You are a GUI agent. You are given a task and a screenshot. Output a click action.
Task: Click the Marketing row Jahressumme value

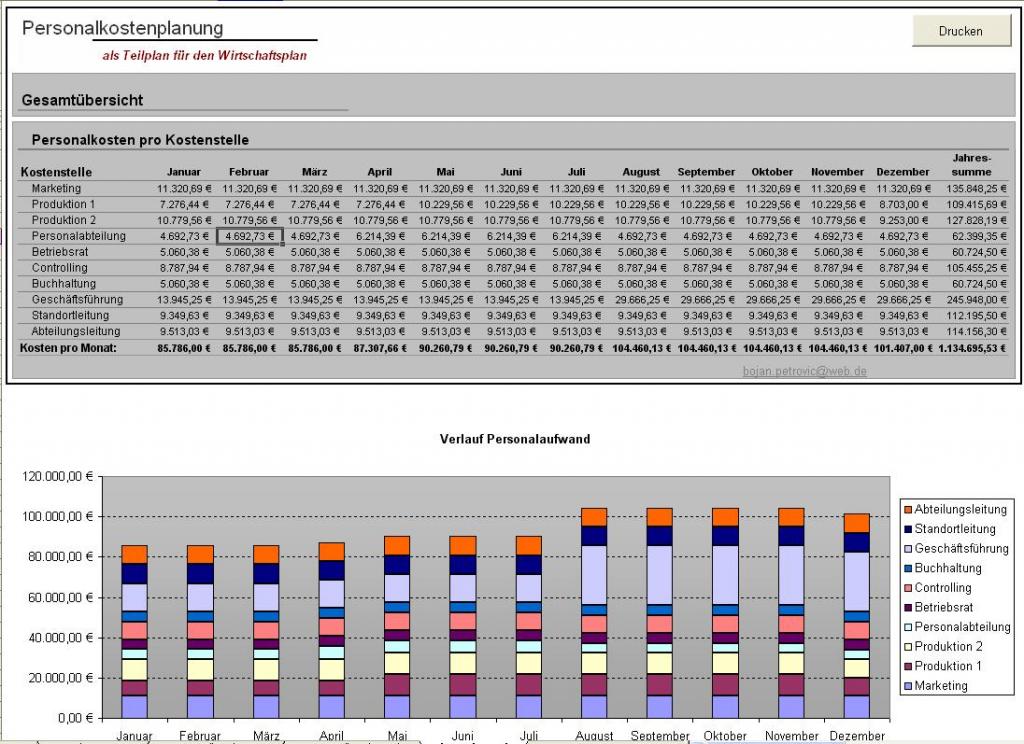(x=971, y=188)
